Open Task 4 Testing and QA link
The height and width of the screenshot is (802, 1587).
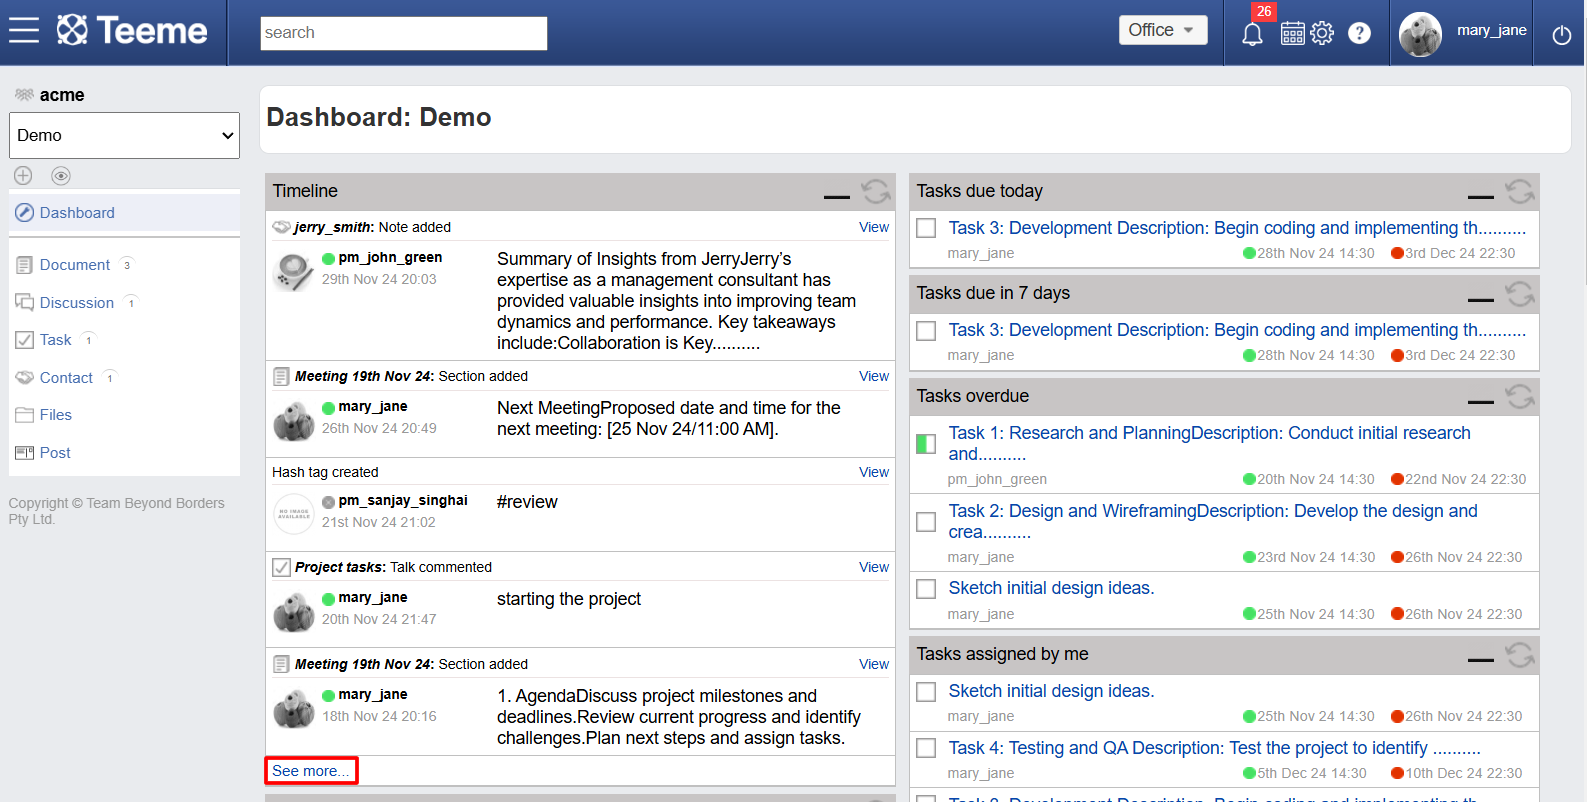point(1214,748)
